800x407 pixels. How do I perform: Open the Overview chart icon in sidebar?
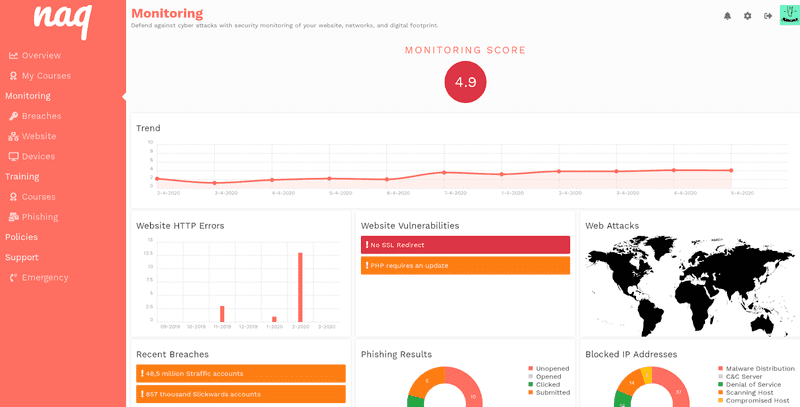click(x=13, y=55)
